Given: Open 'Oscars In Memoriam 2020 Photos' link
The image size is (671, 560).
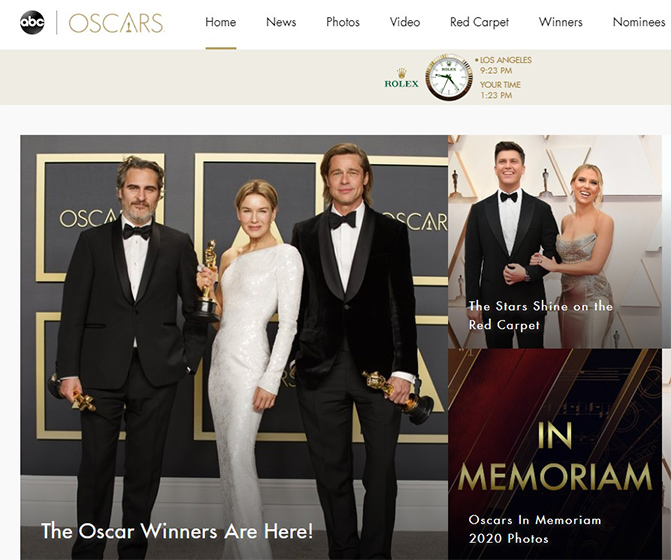Looking at the screenshot, I should 535,529.
